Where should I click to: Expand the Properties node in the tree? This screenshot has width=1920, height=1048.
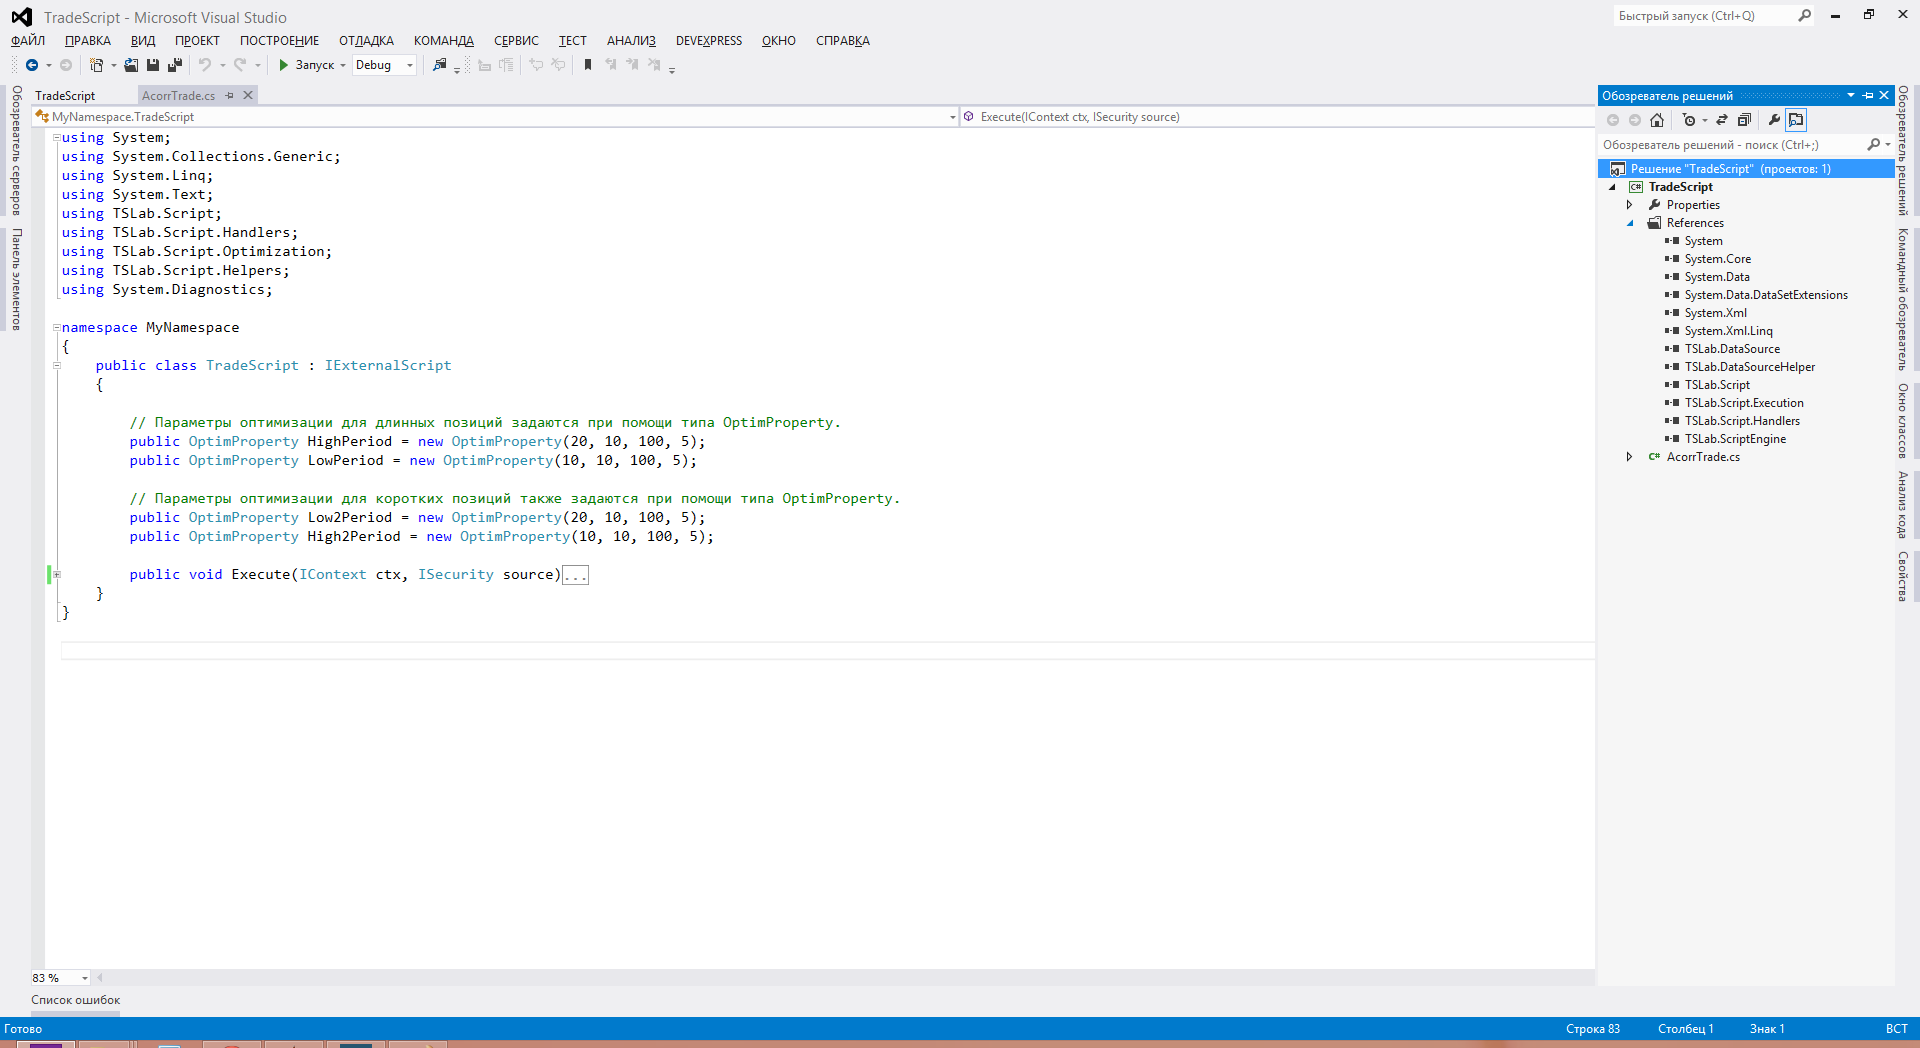[1629, 205]
